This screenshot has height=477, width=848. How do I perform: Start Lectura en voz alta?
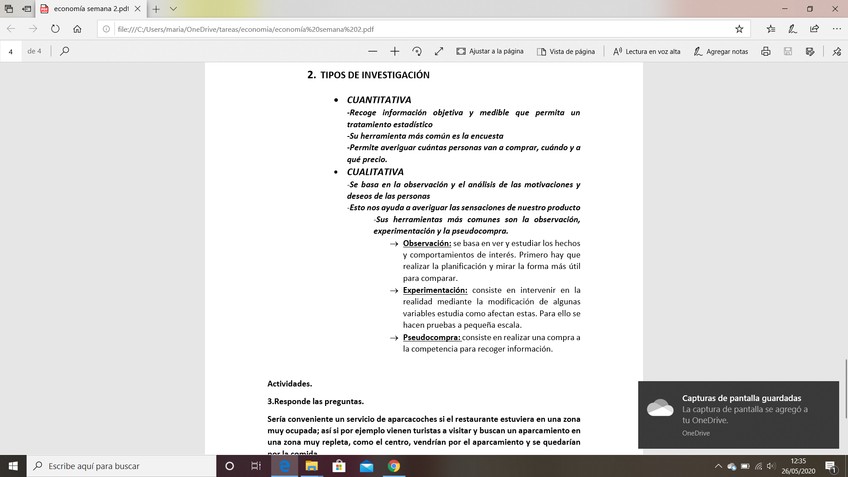(x=647, y=51)
